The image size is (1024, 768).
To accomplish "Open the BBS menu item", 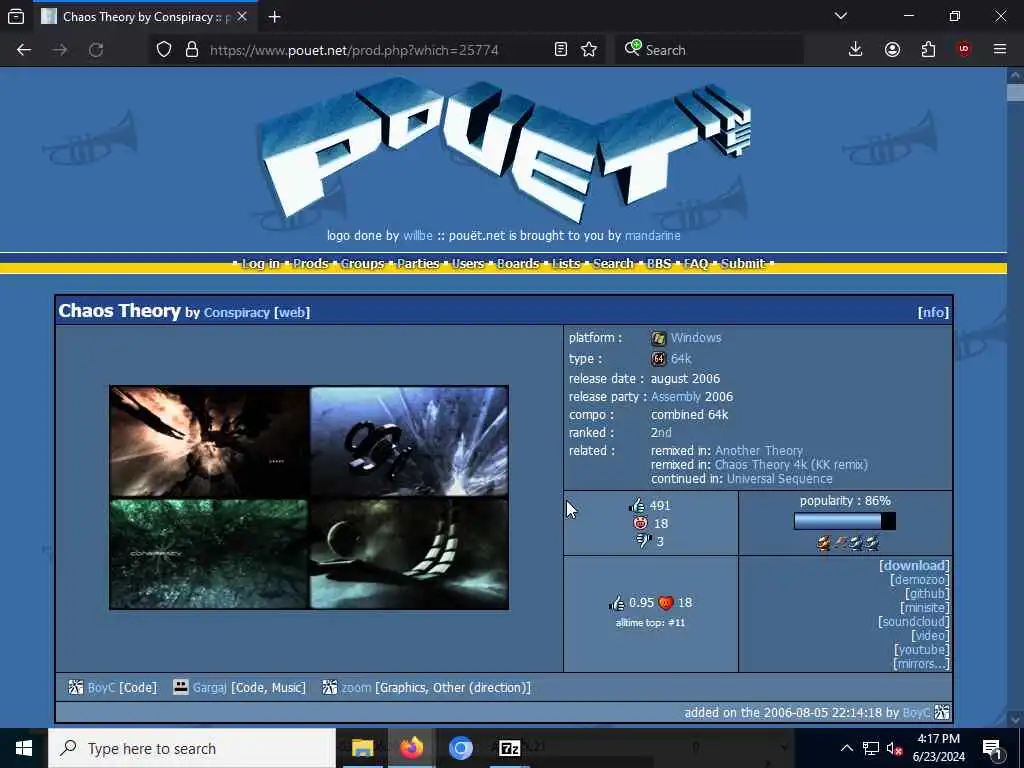I will [x=658, y=264].
